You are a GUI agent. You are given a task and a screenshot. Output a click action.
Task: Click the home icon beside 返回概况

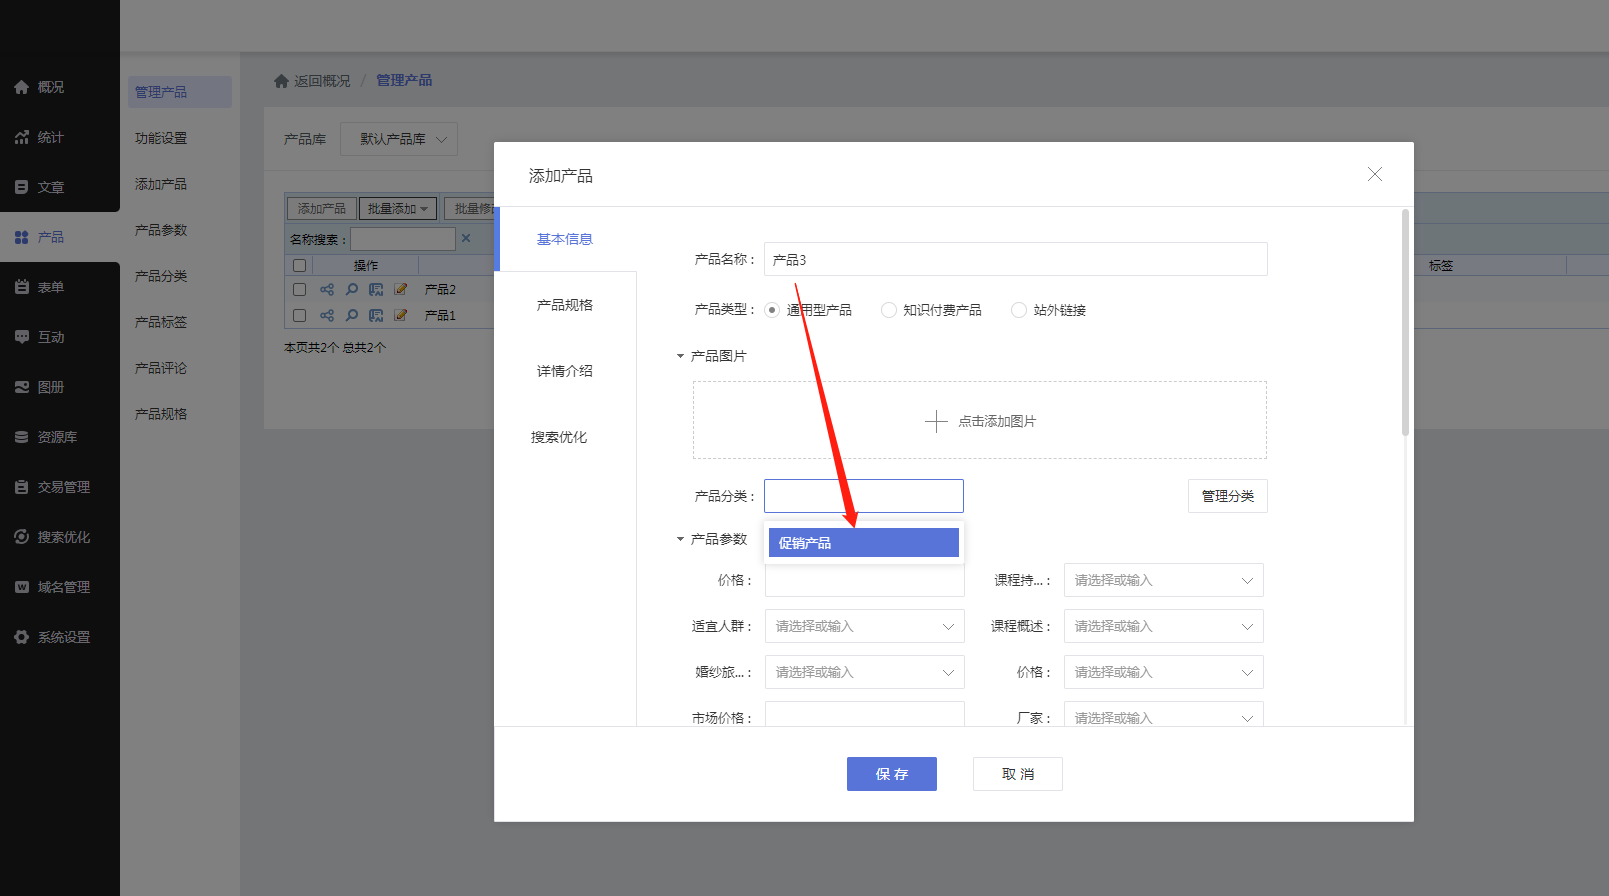(281, 81)
